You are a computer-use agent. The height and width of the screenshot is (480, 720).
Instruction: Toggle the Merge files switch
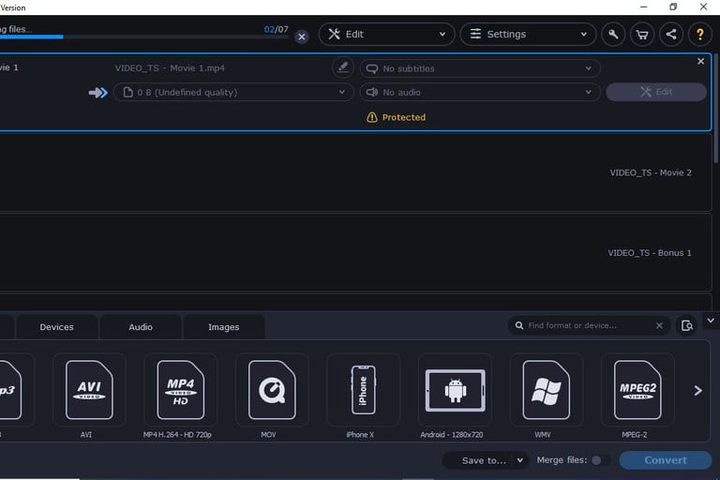599,460
